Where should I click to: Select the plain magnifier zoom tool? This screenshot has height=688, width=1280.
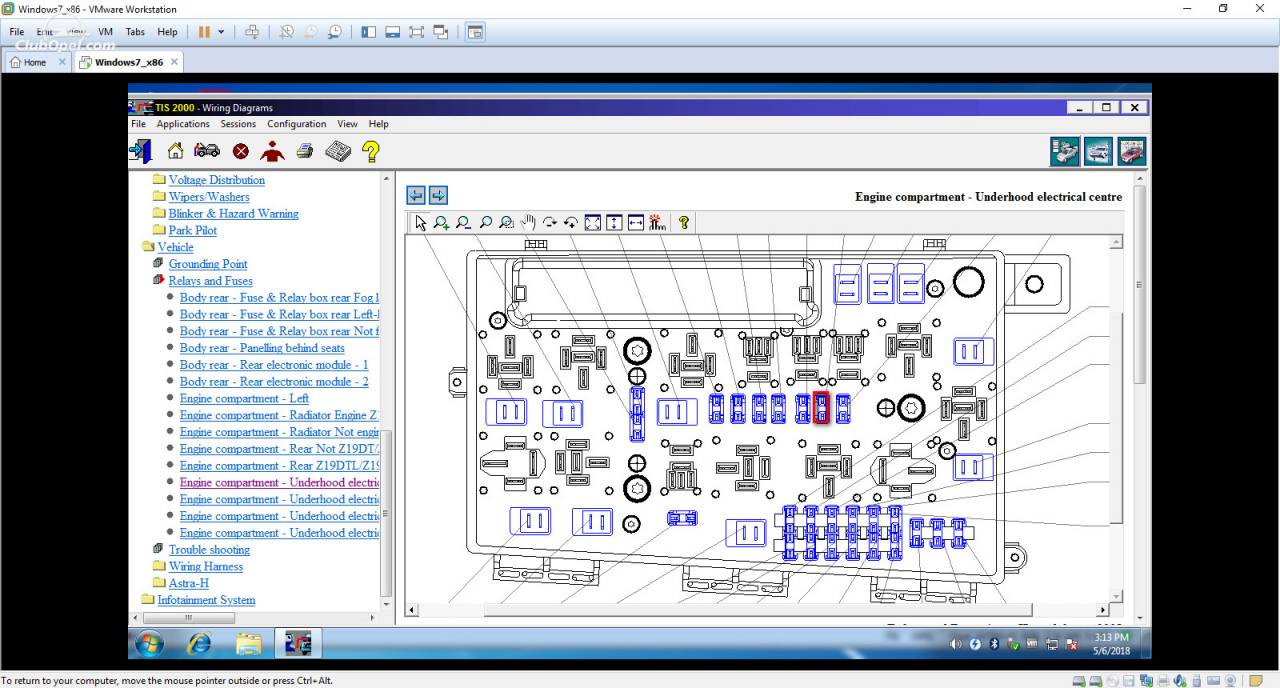tap(485, 223)
